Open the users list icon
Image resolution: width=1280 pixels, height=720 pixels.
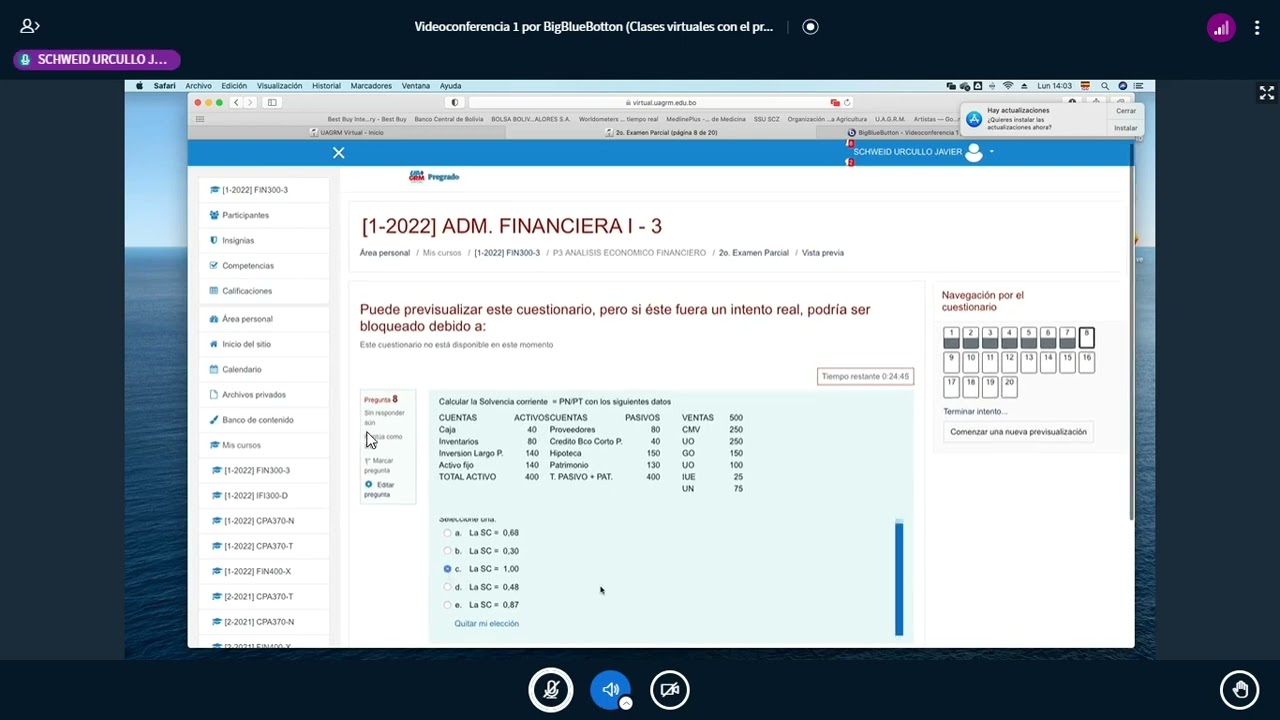(x=30, y=27)
